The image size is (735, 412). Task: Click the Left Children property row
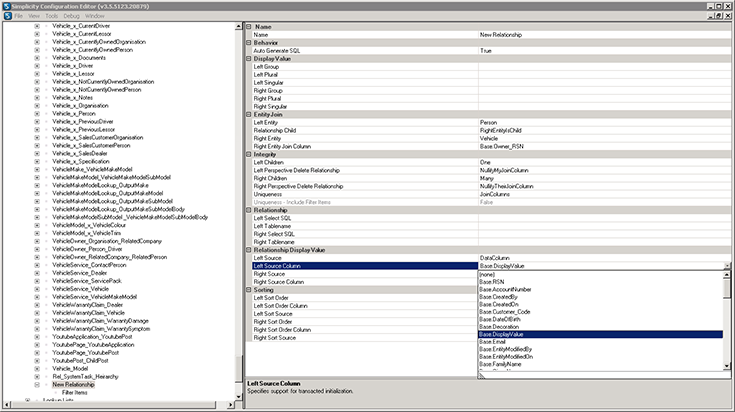(491, 162)
